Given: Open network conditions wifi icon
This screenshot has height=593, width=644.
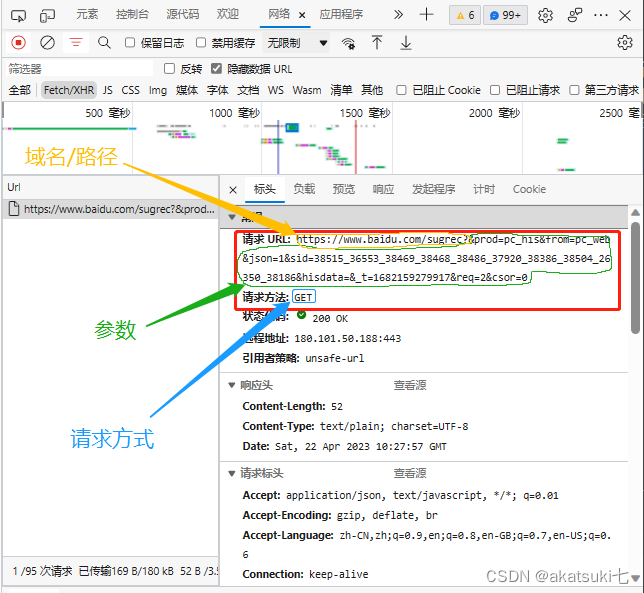Looking at the screenshot, I should [348, 43].
